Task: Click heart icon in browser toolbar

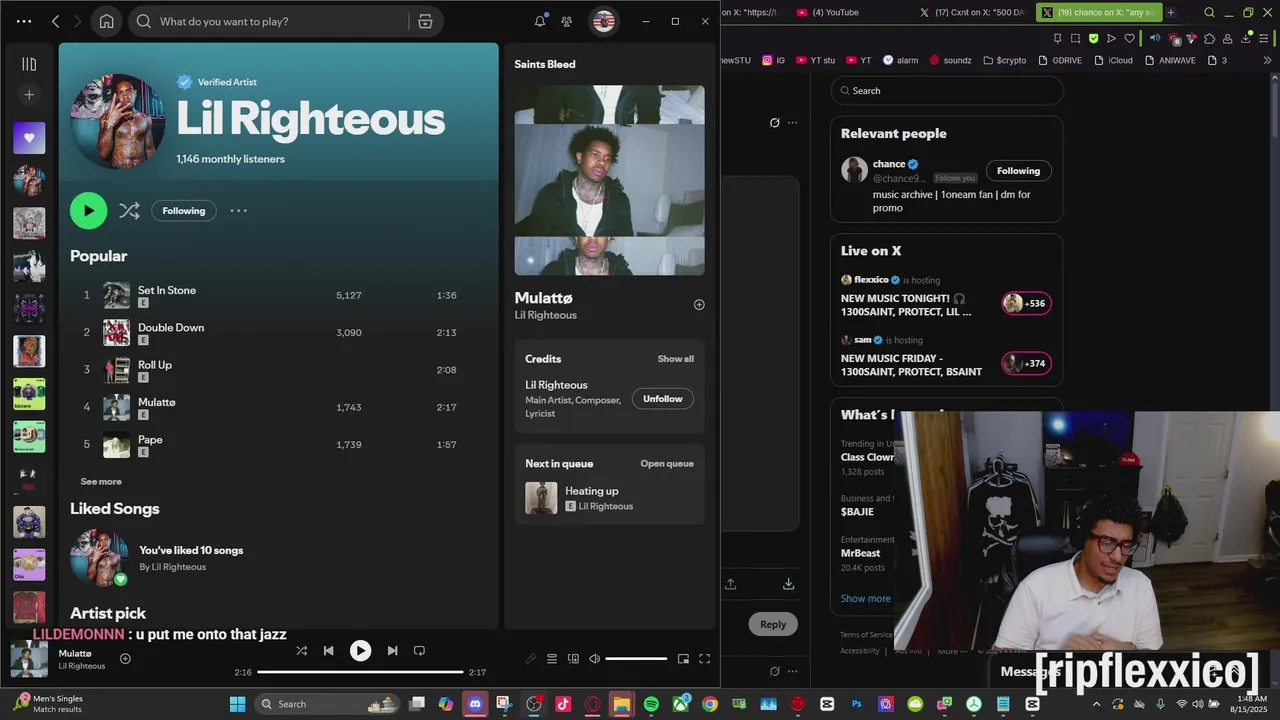Action: [x=1130, y=38]
